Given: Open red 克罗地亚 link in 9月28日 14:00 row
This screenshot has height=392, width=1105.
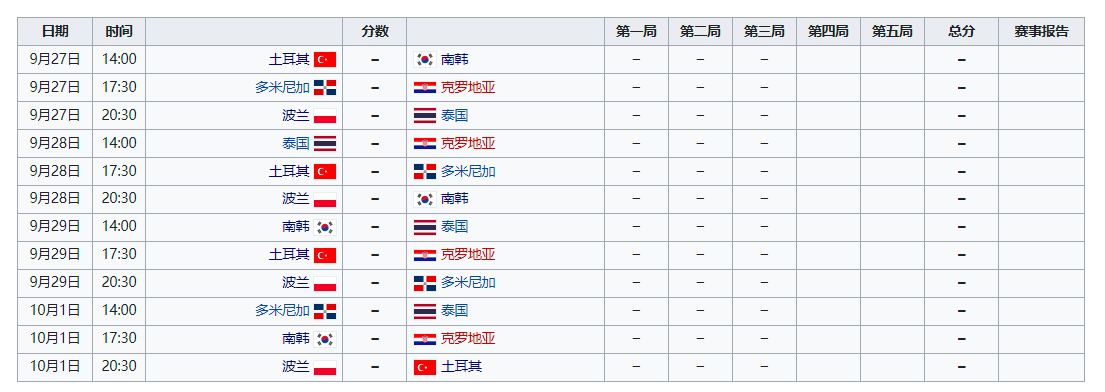Looking at the screenshot, I should [468, 143].
